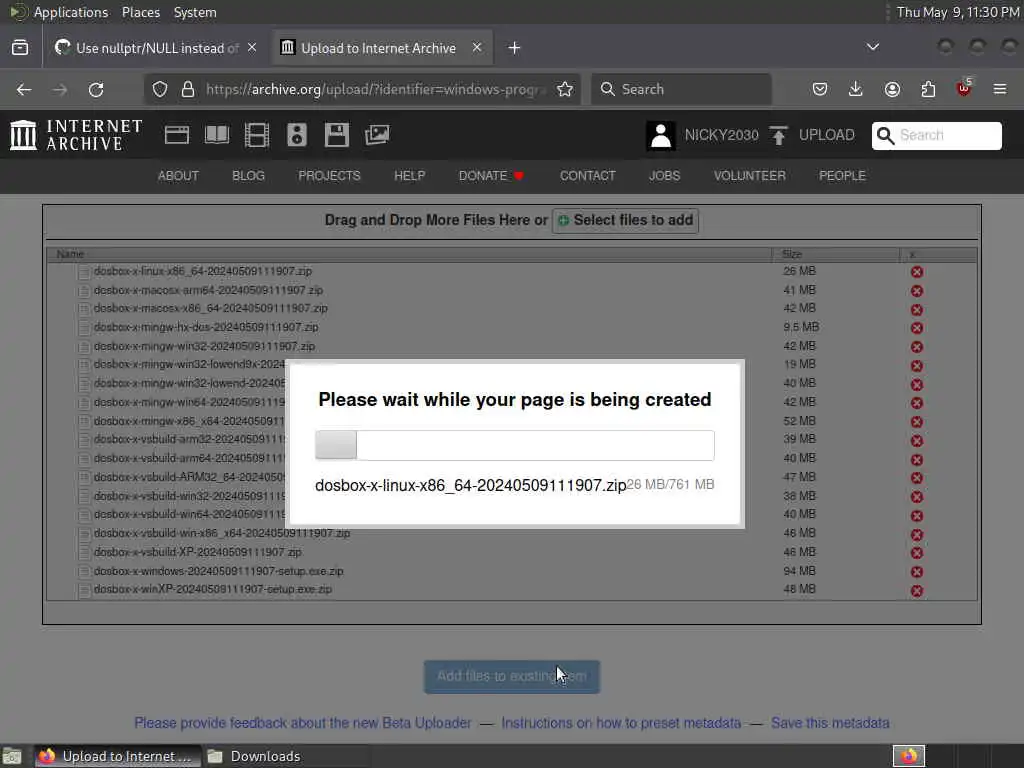The image size is (1024, 768).
Task: Click the NICKY2030 username link
Action: pos(722,135)
